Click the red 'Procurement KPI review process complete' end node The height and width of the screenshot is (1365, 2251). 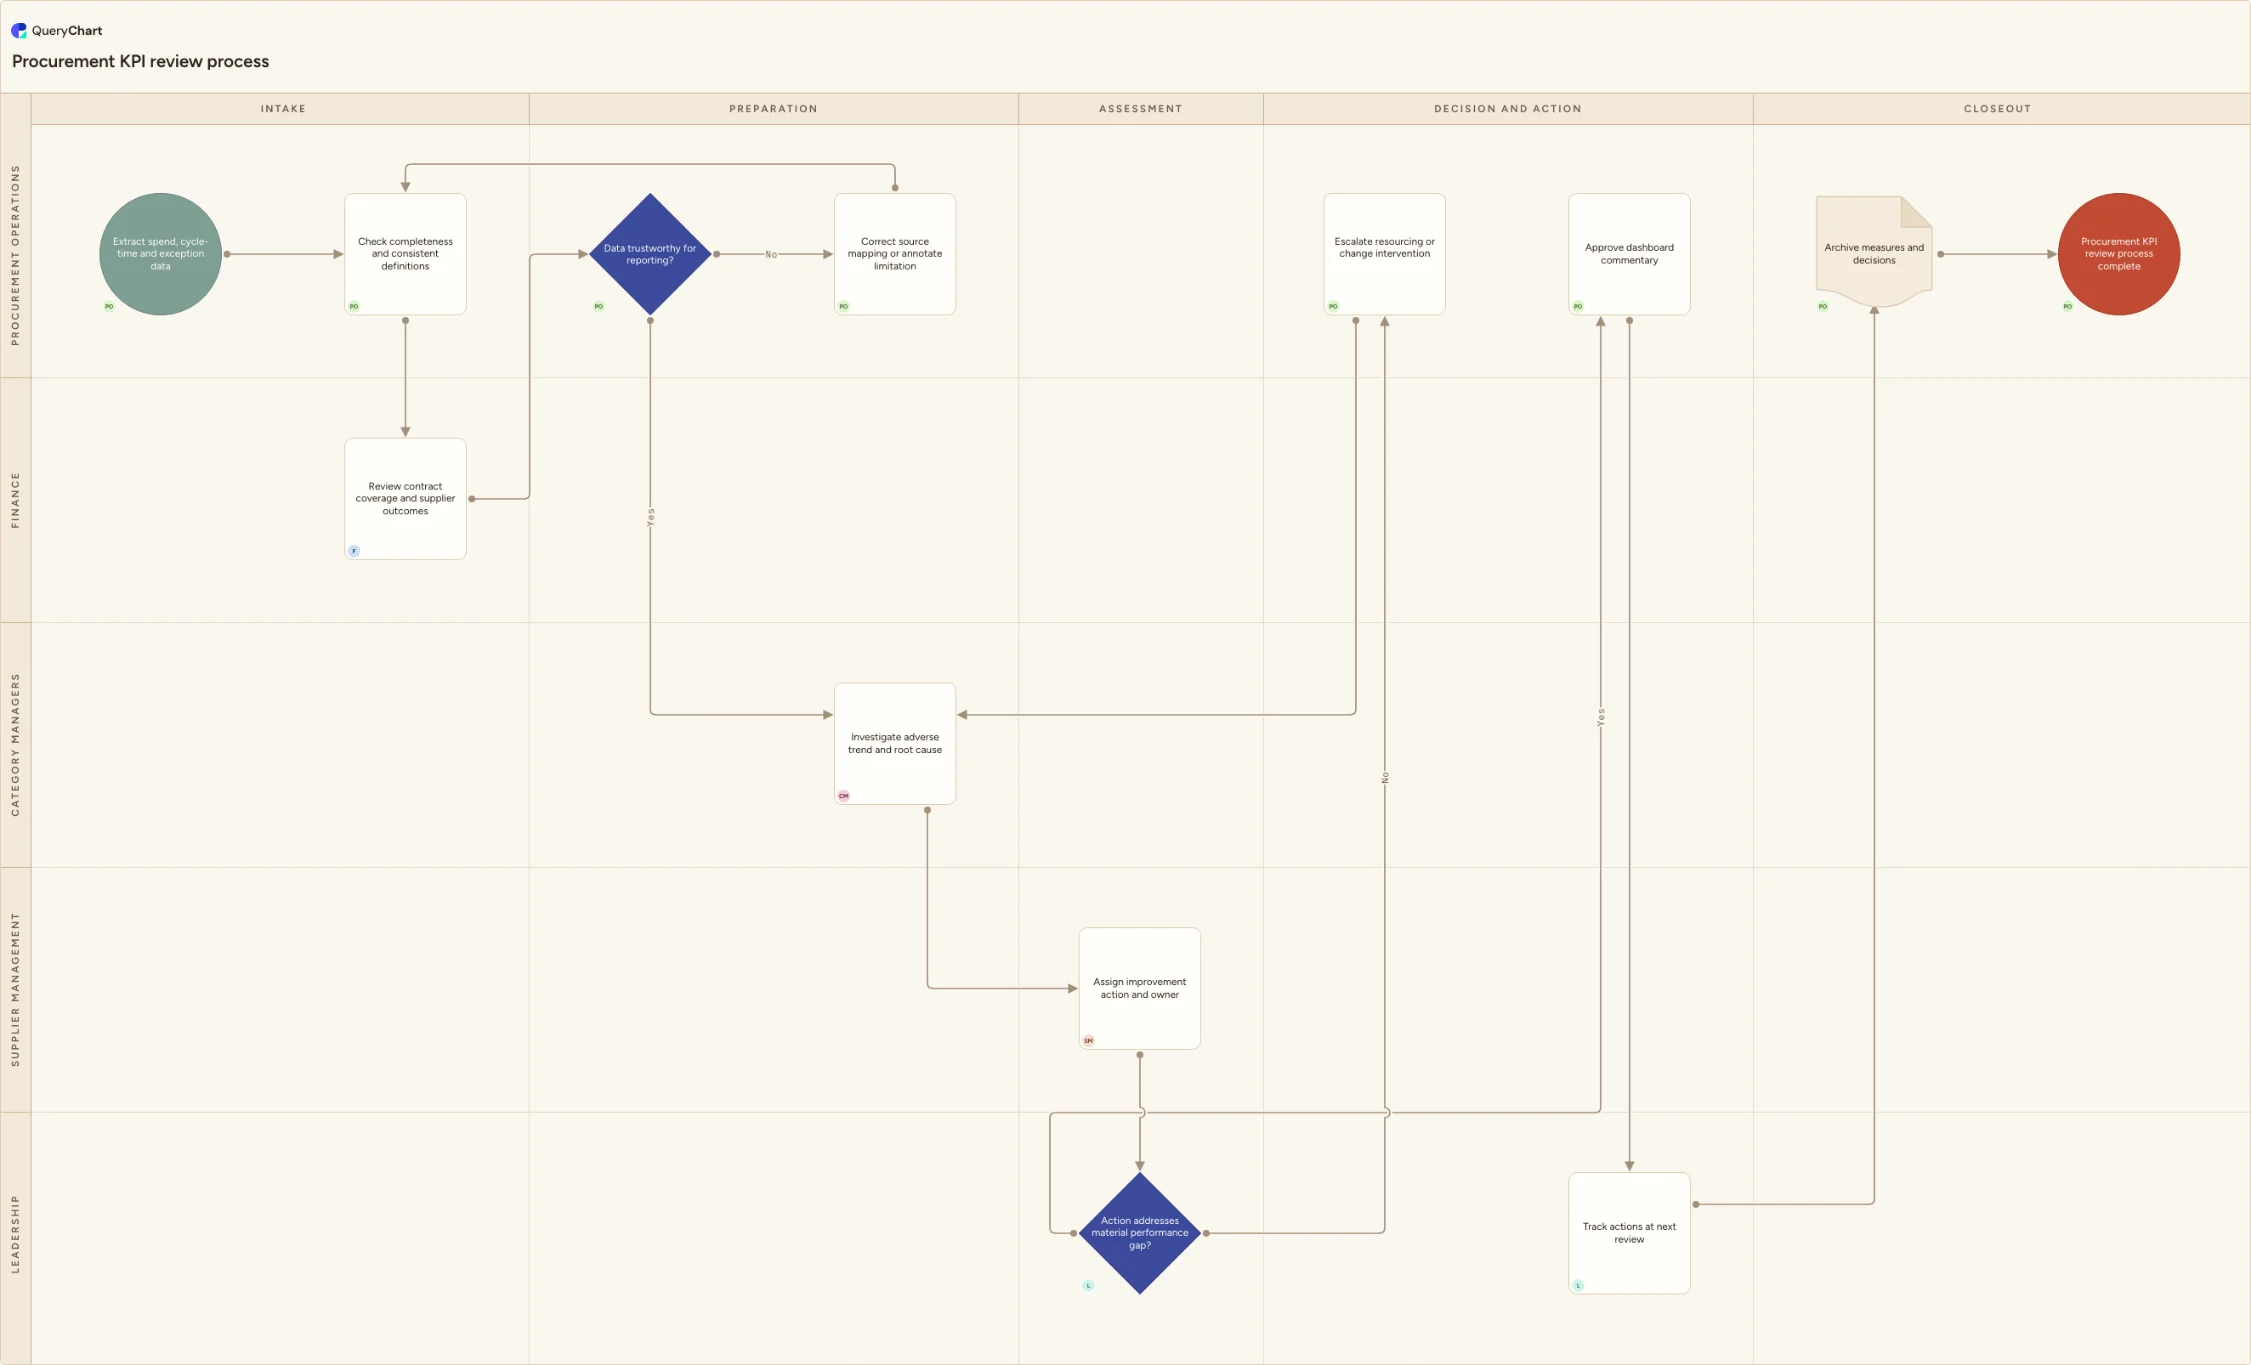[2119, 254]
